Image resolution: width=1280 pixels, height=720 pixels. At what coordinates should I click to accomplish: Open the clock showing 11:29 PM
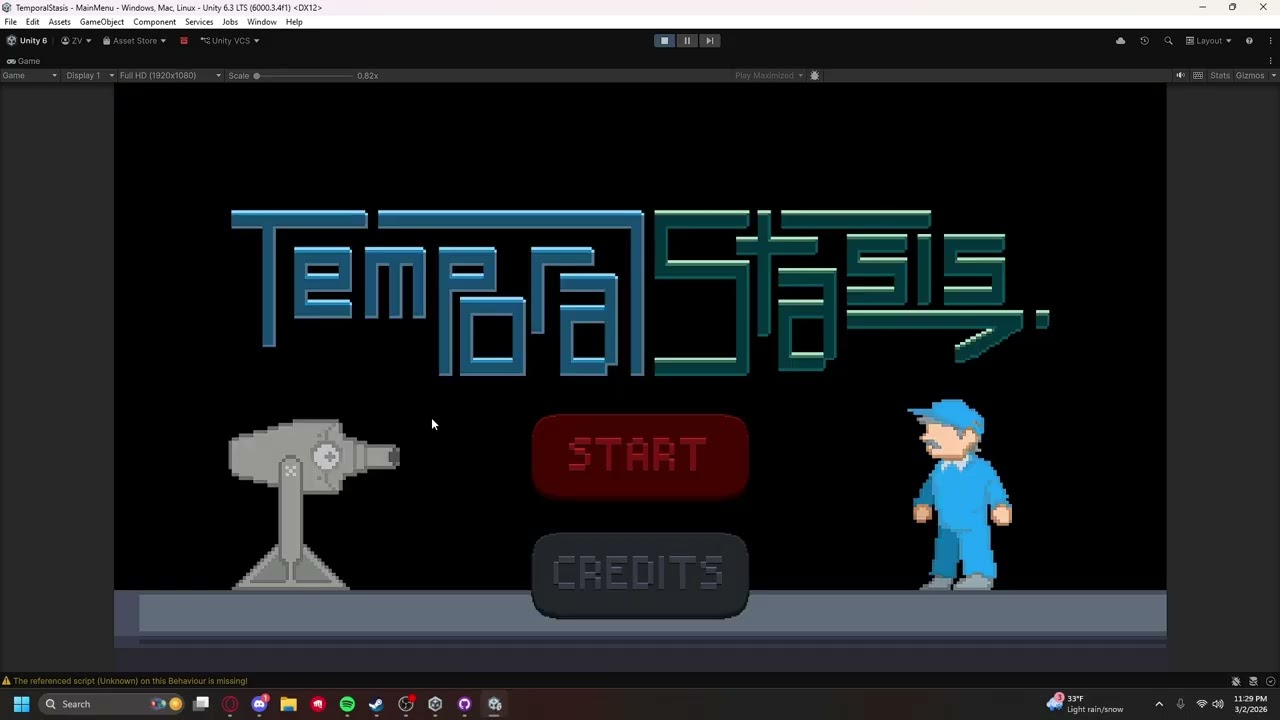click(1250, 704)
